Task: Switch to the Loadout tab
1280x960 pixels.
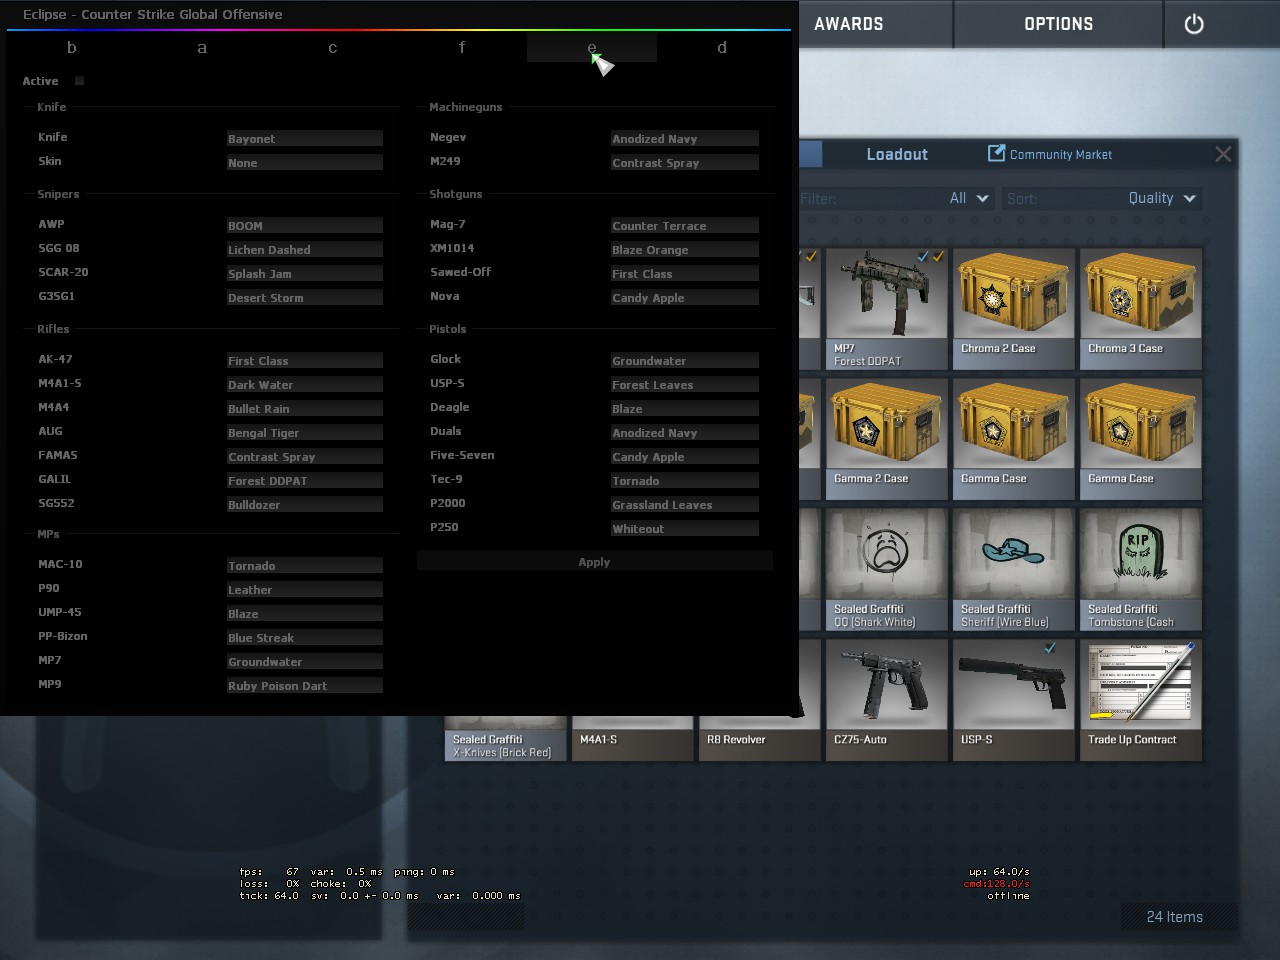Action: point(897,154)
